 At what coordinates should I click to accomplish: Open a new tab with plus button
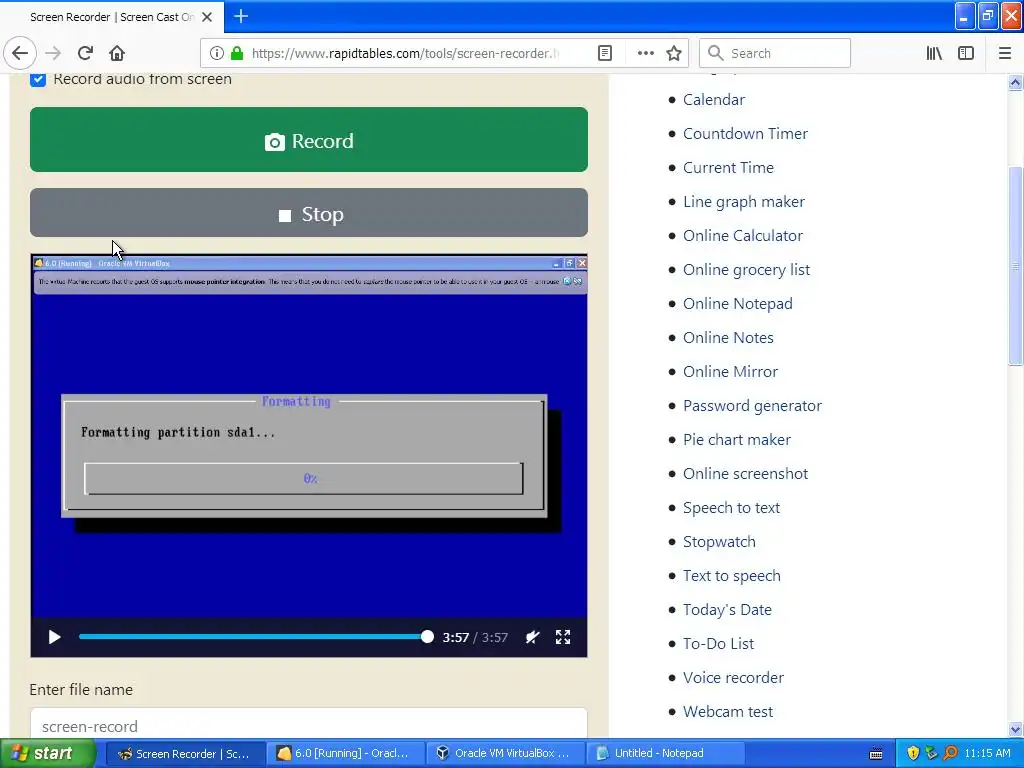[x=241, y=16]
